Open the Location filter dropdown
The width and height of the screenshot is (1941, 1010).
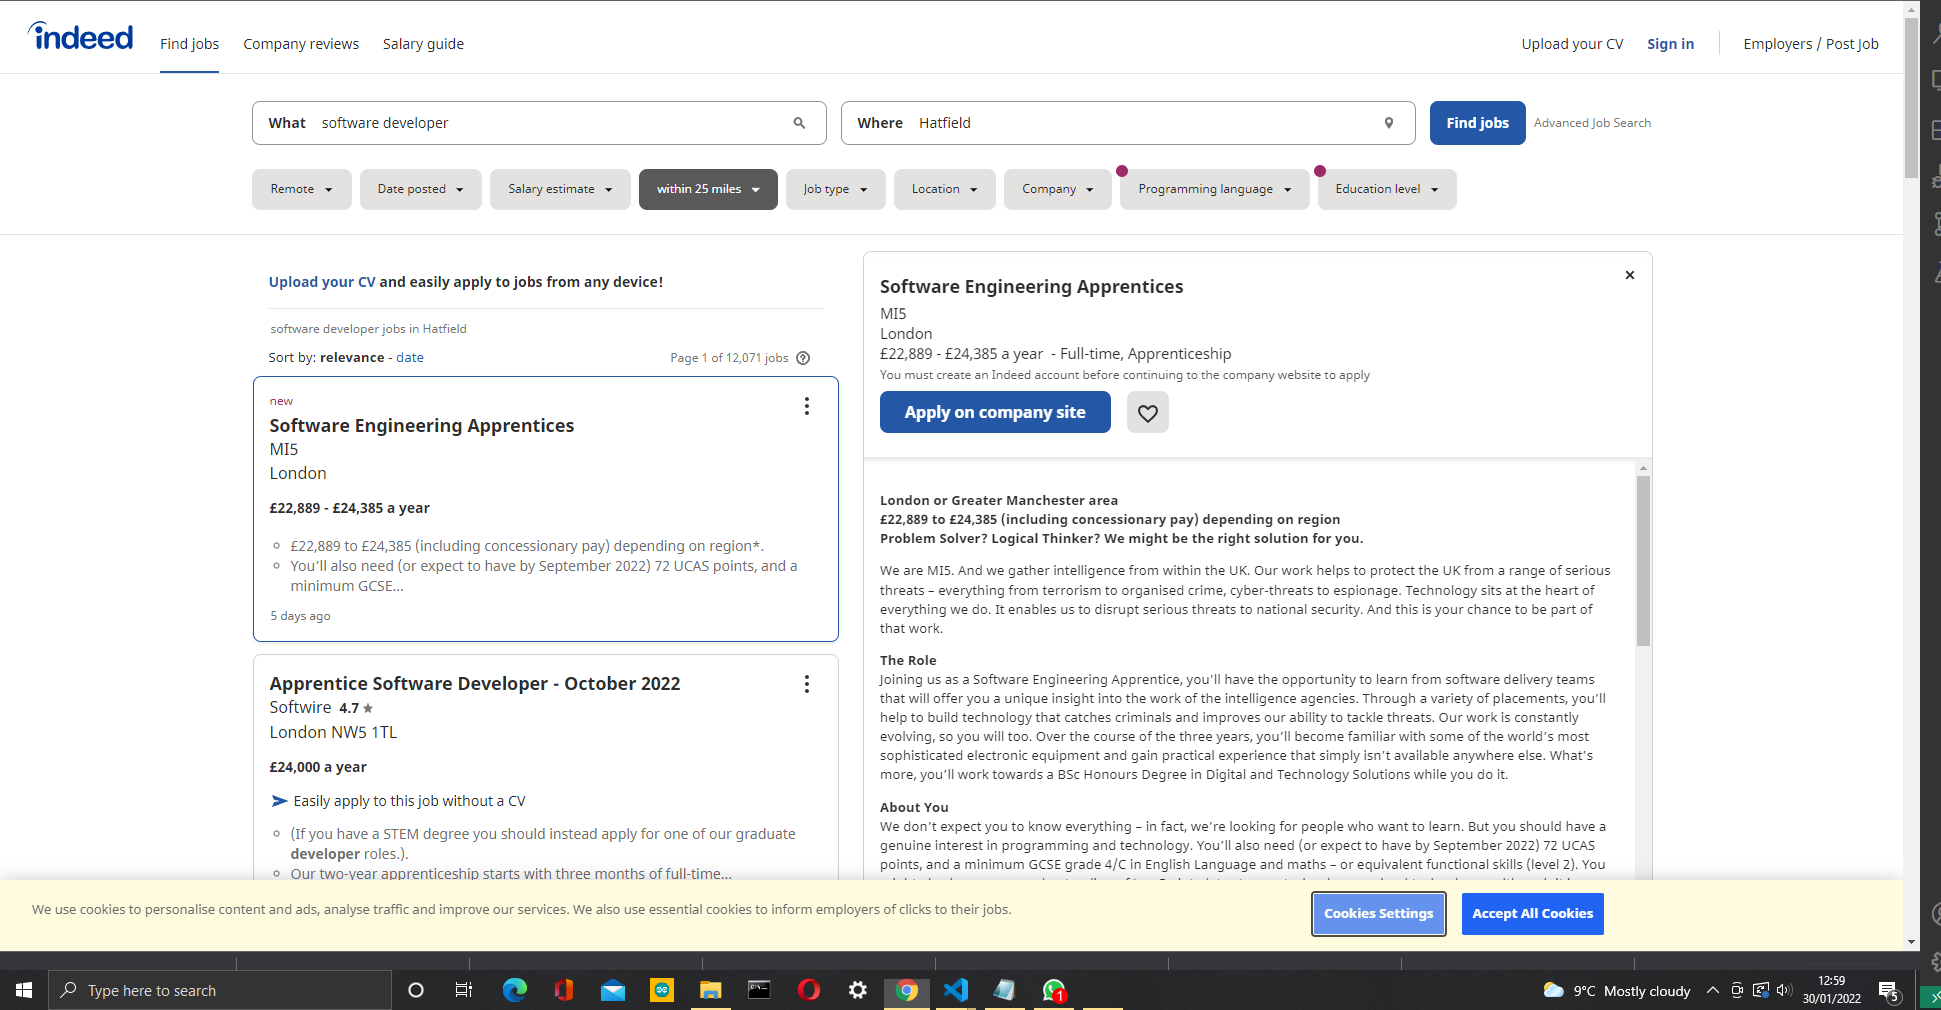pyautogui.click(x=944, y=189)
